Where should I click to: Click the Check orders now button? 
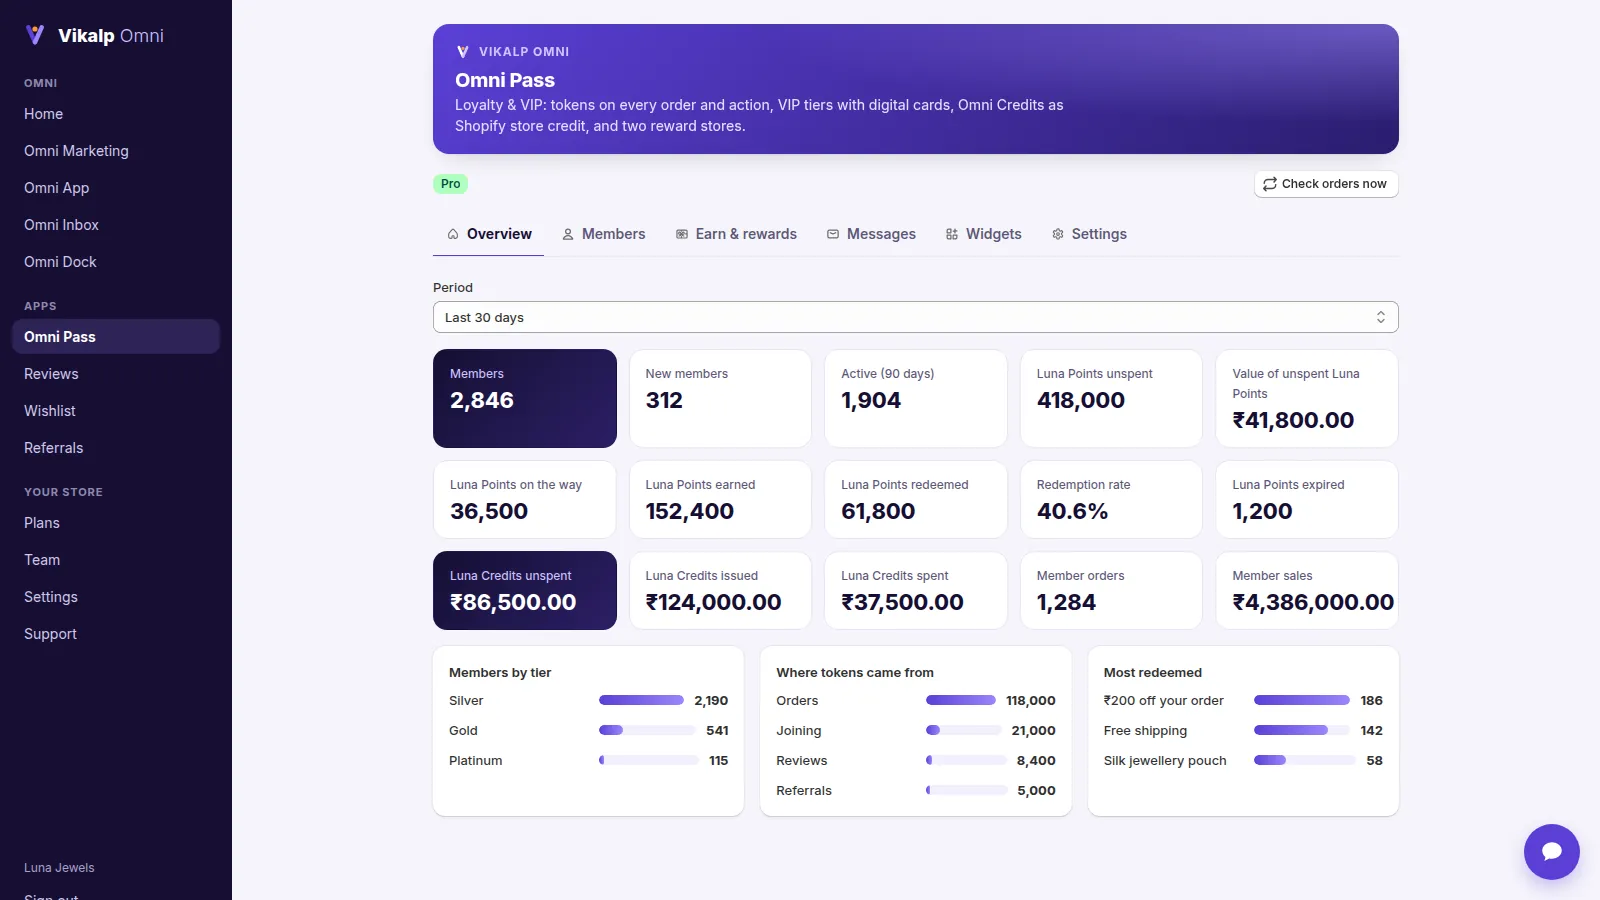point(1326,184)
